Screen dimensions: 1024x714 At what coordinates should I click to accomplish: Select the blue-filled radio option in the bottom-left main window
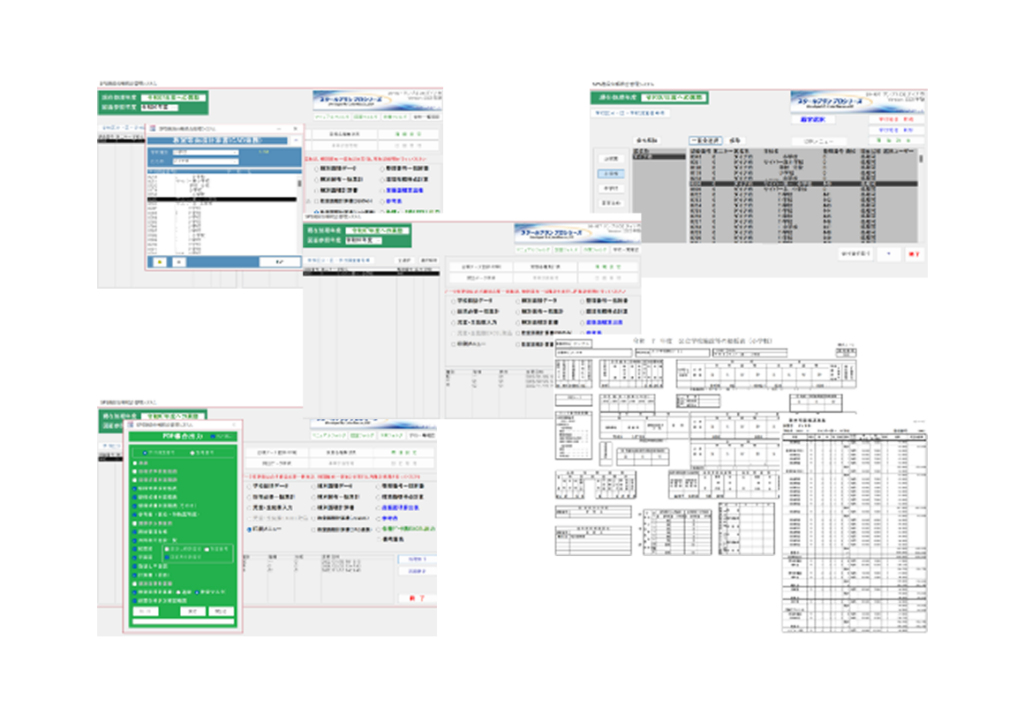249,528
